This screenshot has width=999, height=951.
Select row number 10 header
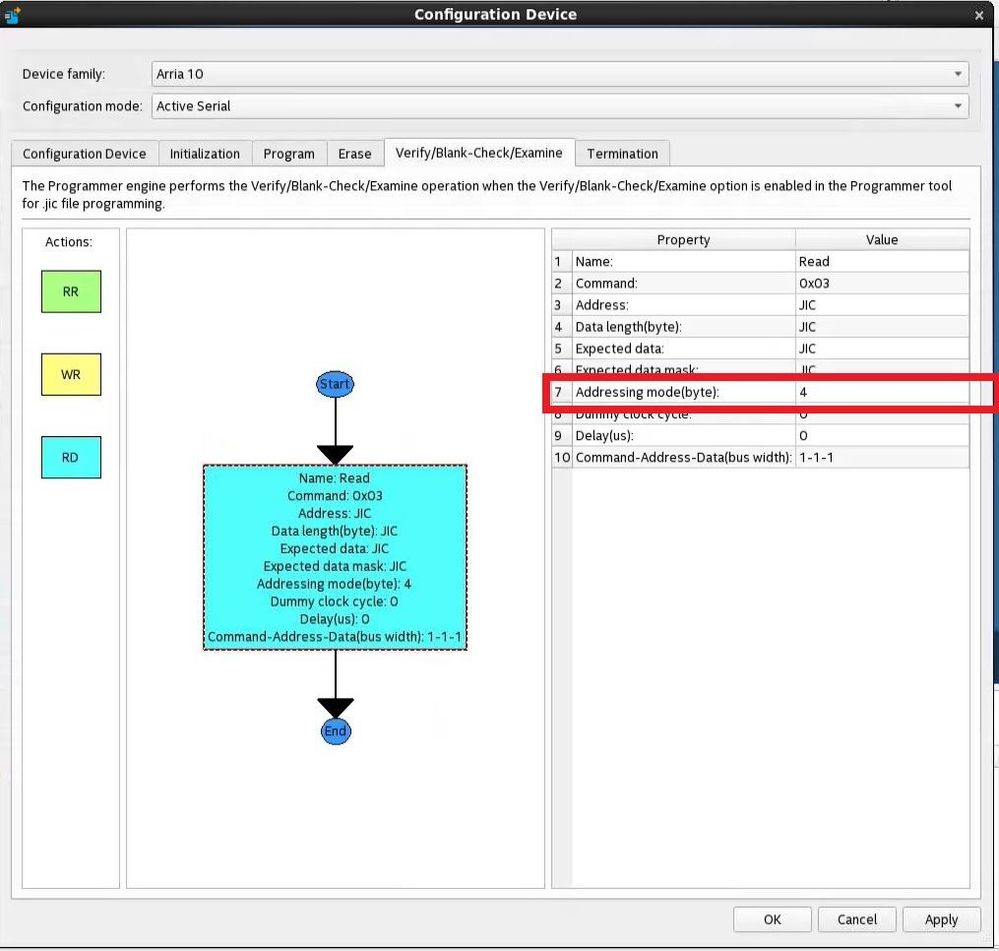coord(562,457)
